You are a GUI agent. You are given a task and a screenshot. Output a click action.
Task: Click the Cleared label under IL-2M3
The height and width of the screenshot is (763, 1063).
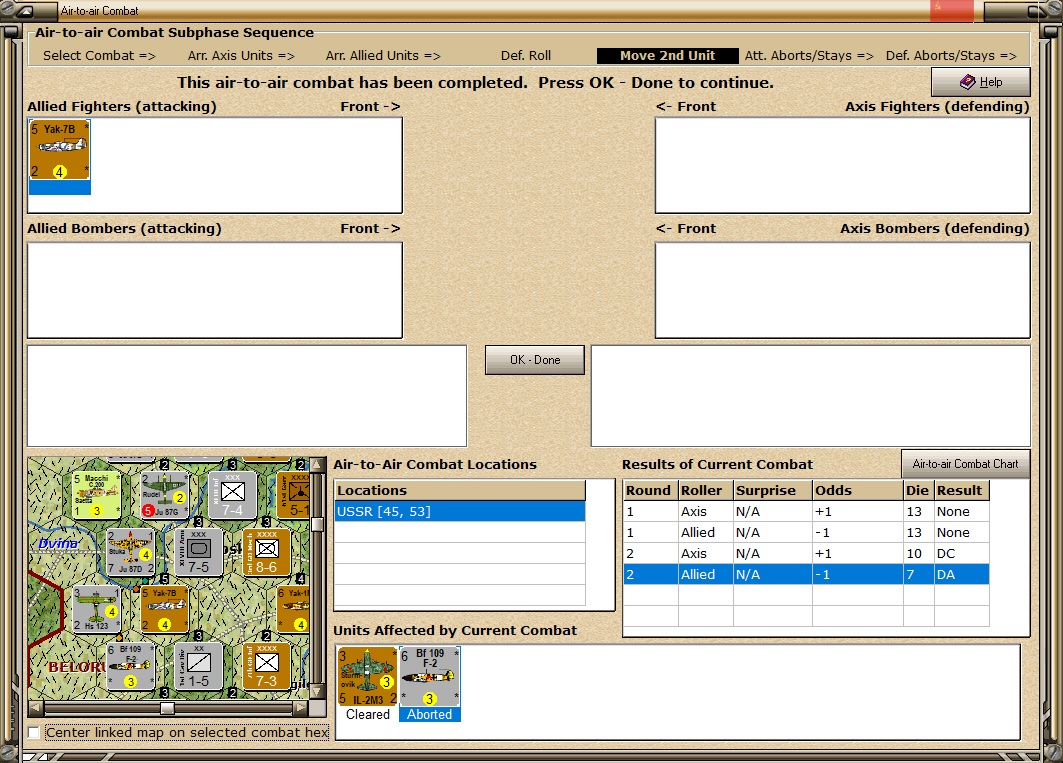[x=368, y=714]
